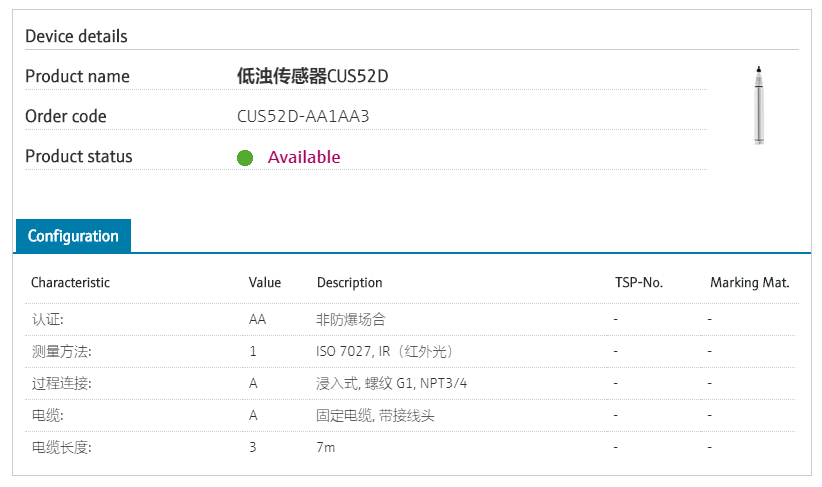Click the Device details heading
The width and height of the screenshot is (822, 487).
coord(76,36)
